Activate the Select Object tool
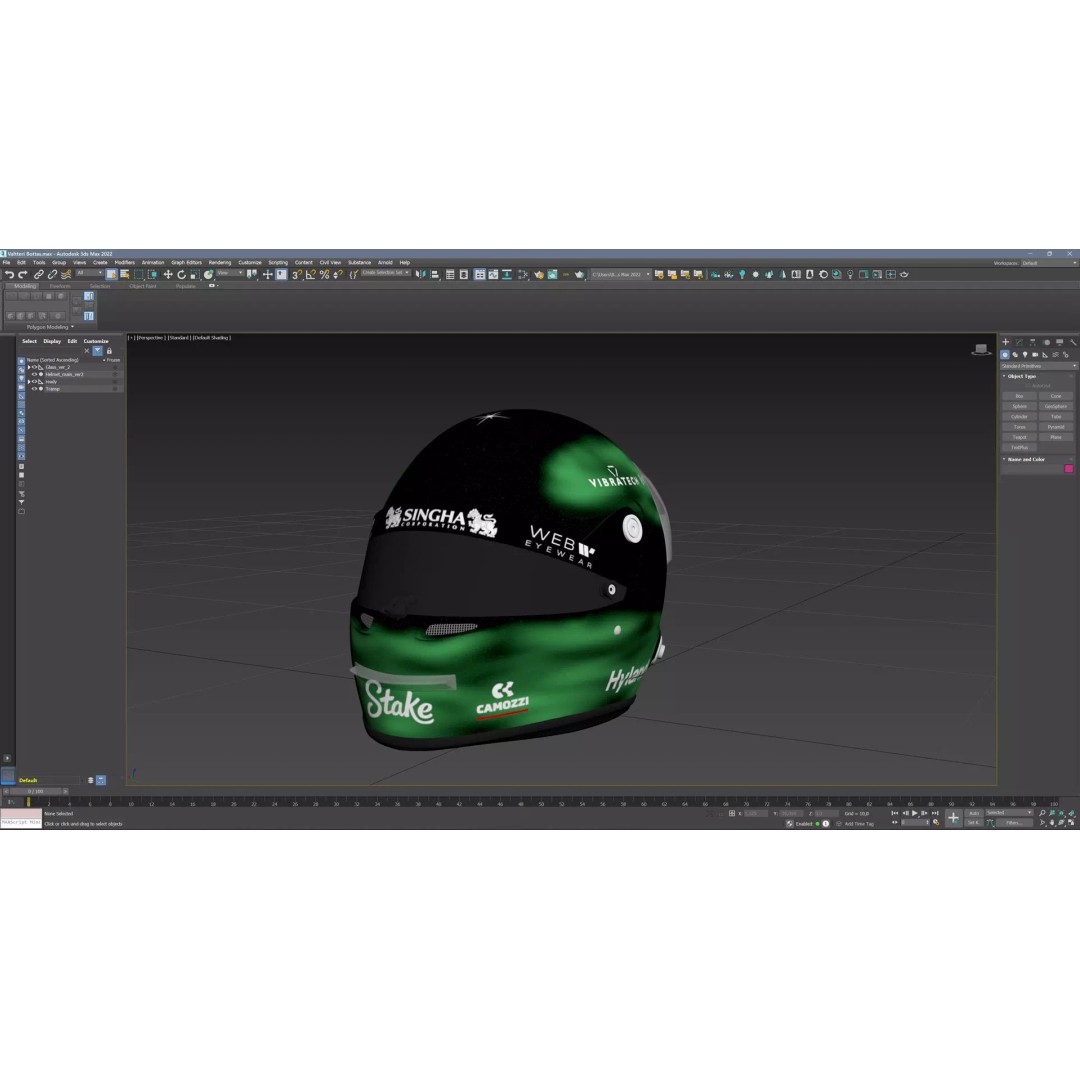Image resolution: width=1080 pixels, height=1080 pixels. [x=111, y=274]
